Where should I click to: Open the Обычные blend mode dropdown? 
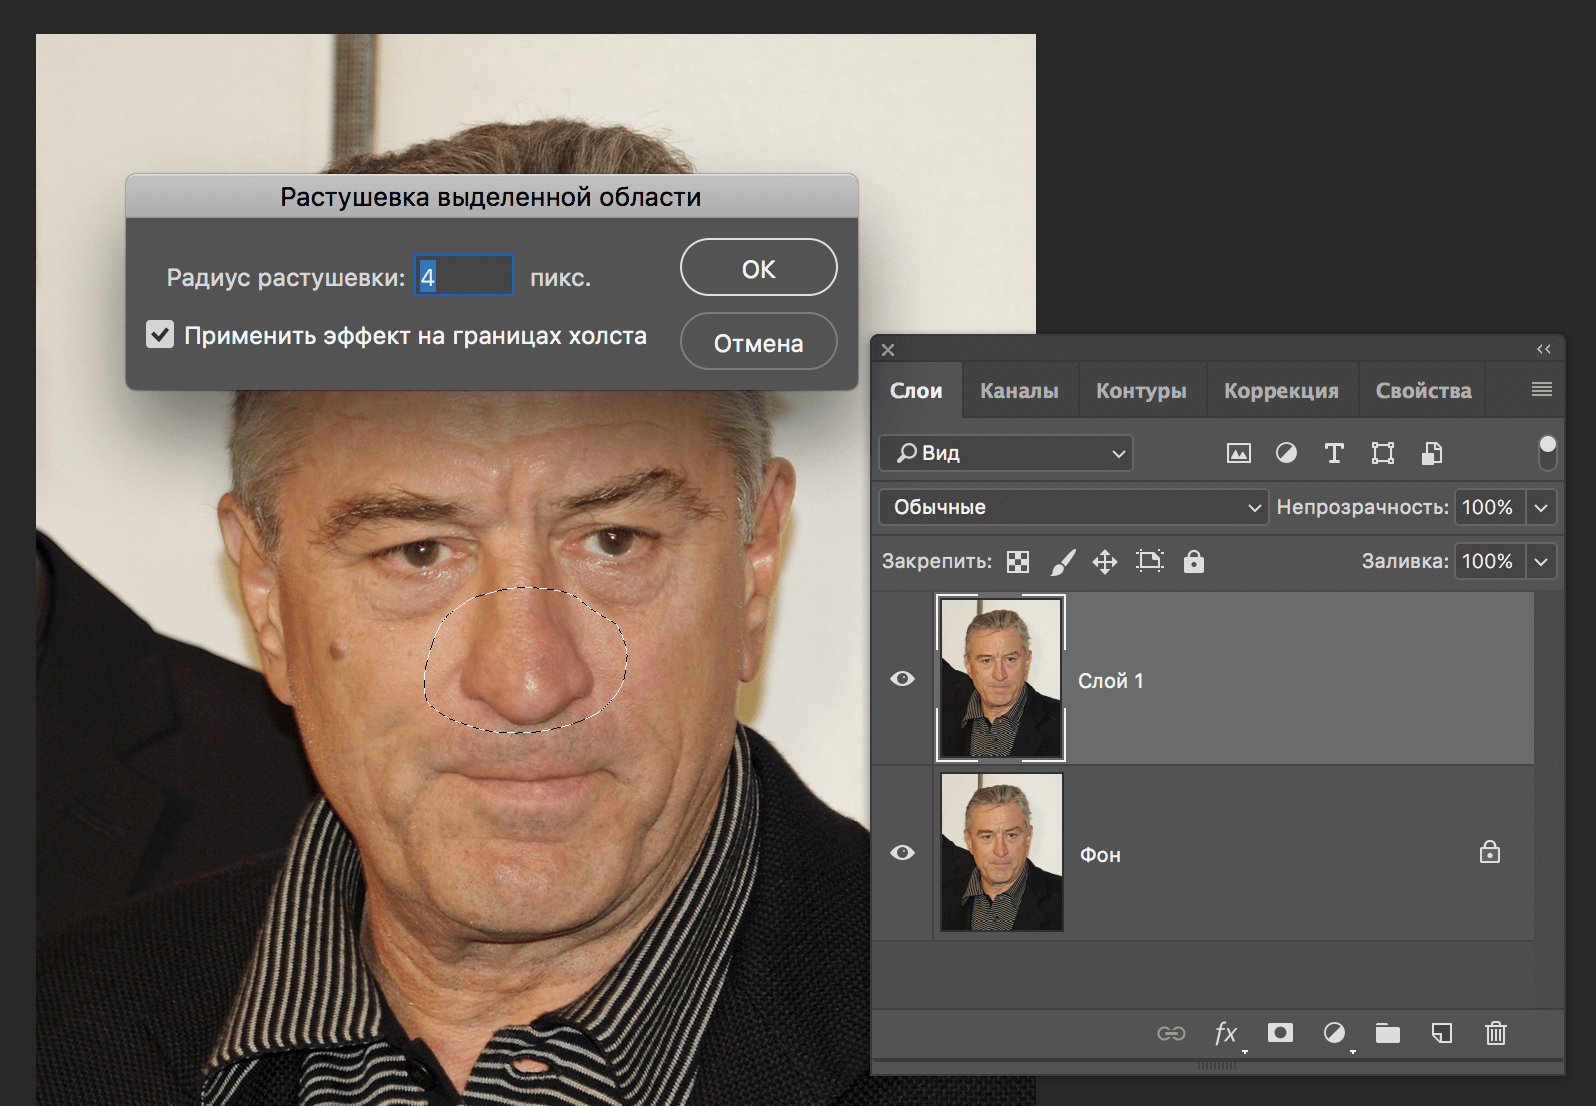tap(1073, 507)
